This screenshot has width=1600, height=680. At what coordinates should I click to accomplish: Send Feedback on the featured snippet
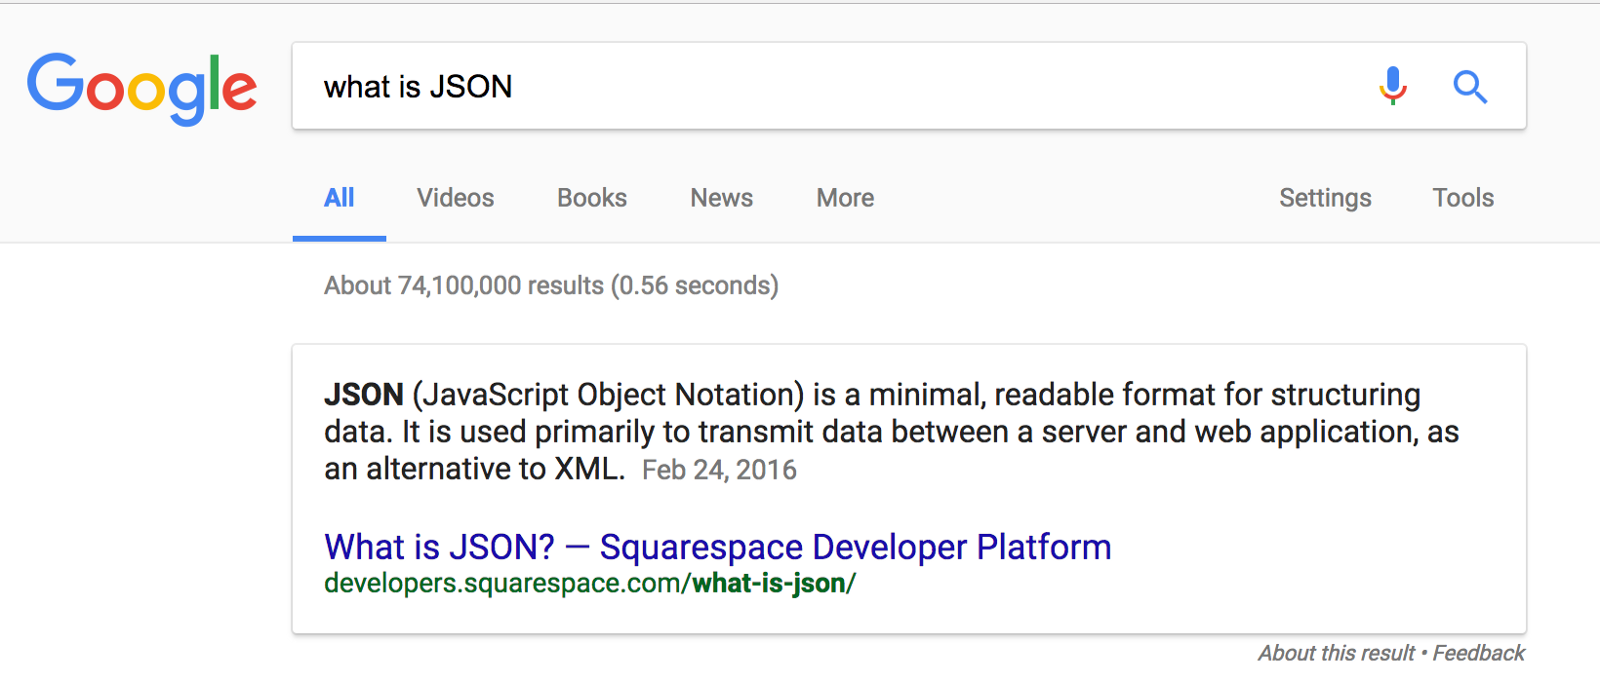[x=1478, y=653]
